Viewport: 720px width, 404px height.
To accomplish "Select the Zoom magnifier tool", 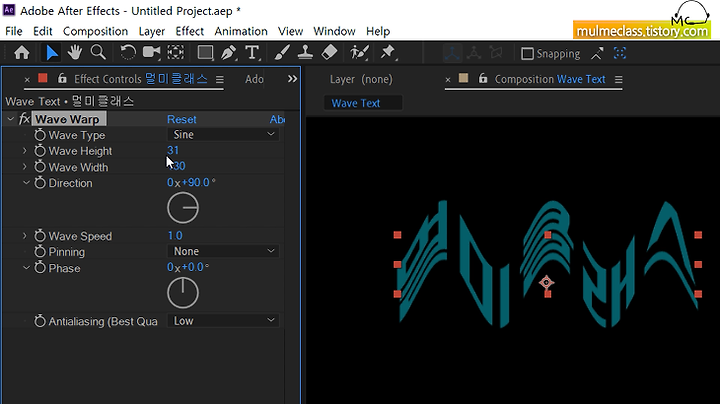I will pyautogui.click(x=98, y=53).
